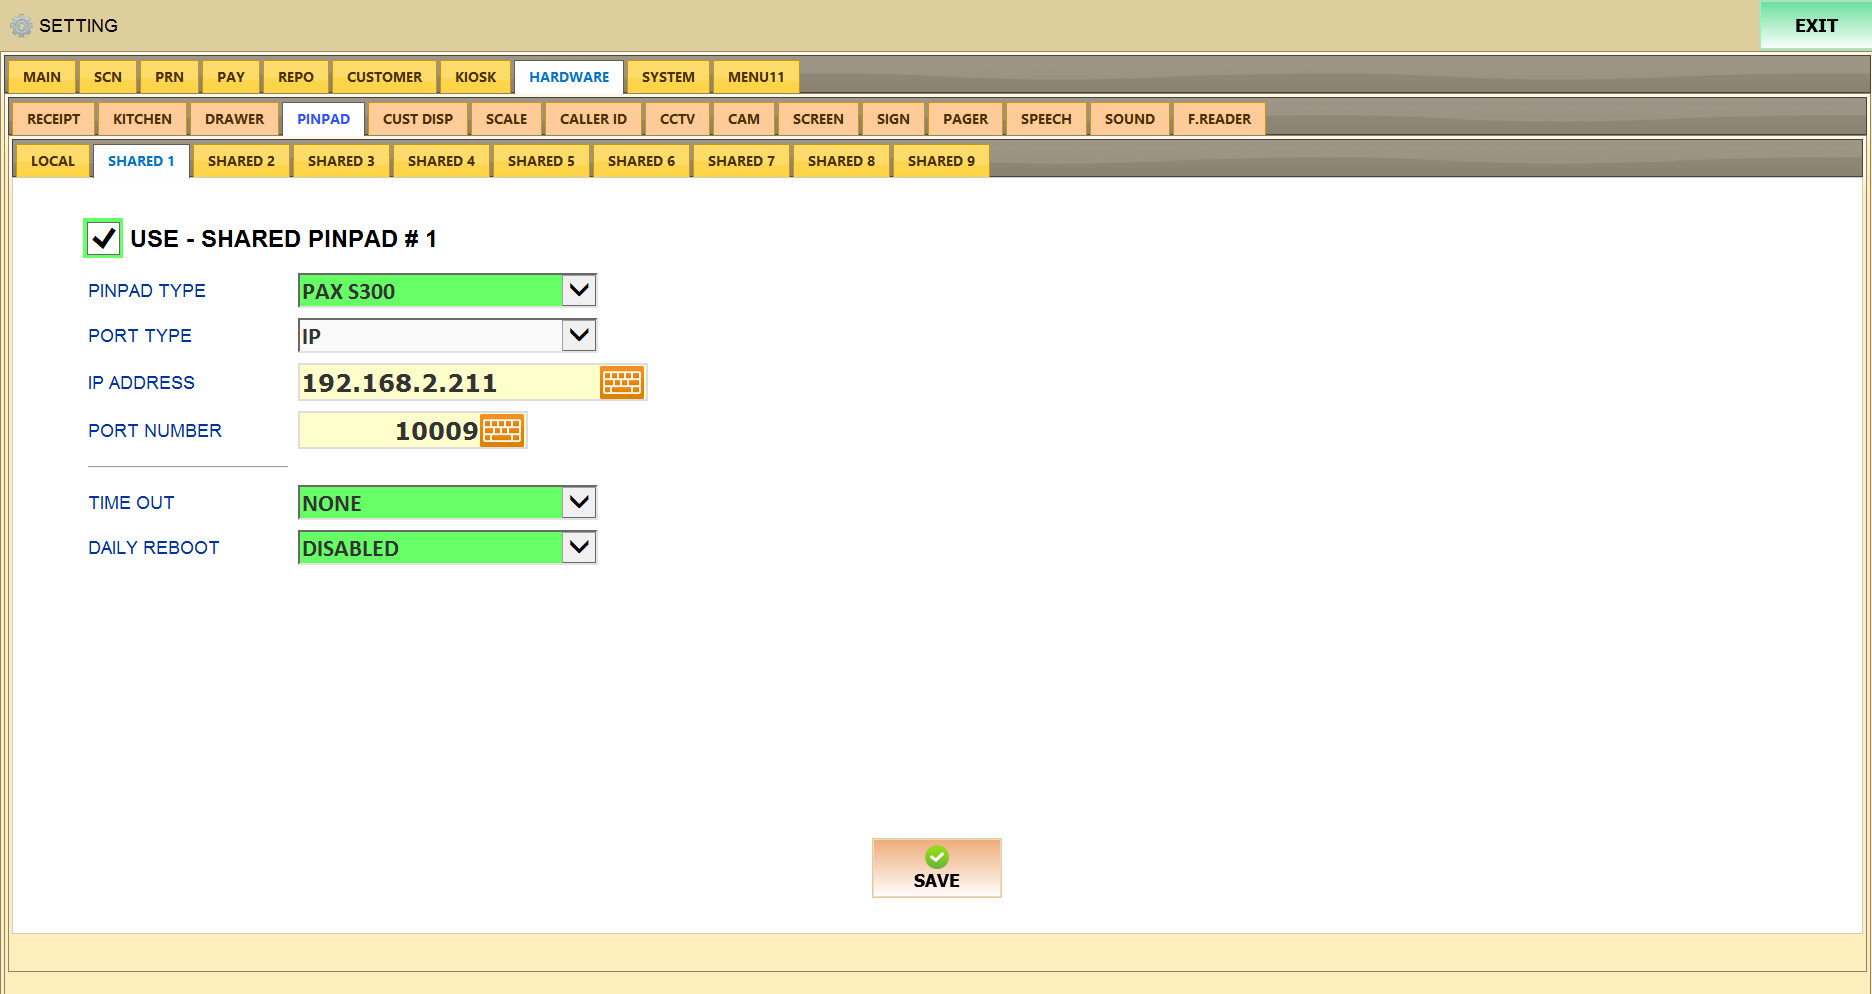Switch to the SCREEN tab
The image size is (1872, 994).
point(819,119)
